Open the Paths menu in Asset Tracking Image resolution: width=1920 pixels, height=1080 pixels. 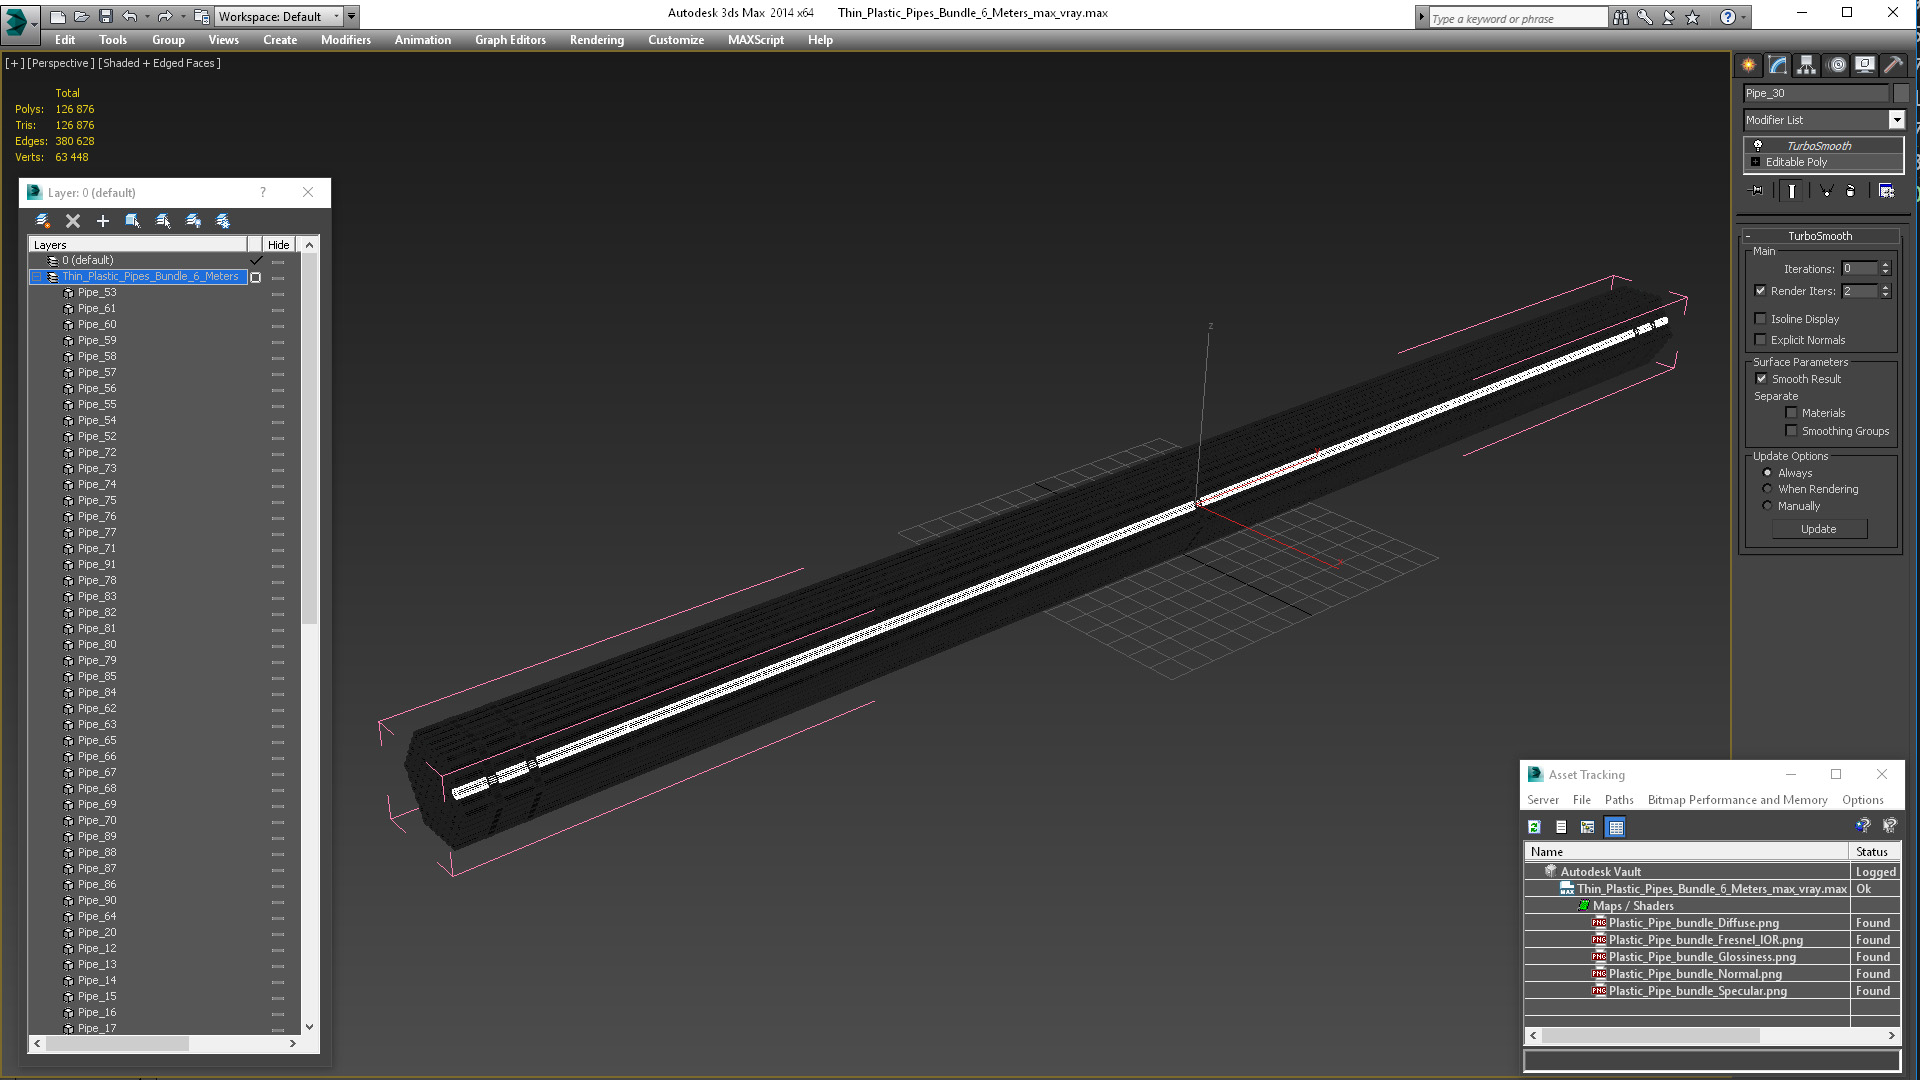[1619, 800]
